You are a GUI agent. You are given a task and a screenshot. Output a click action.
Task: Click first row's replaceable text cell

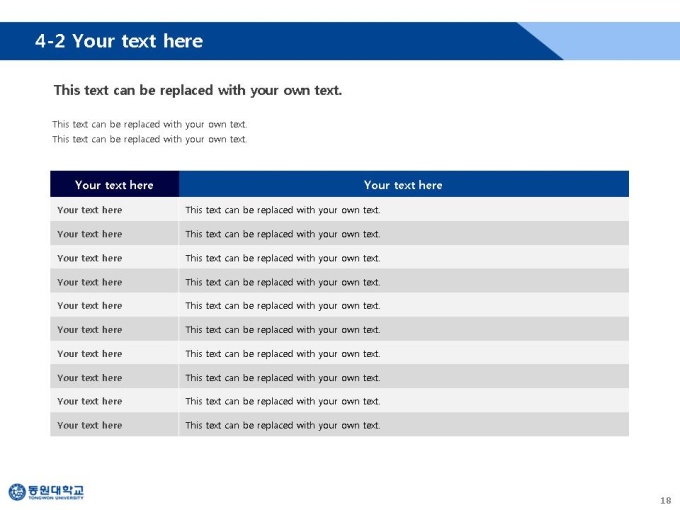click(x=404, y=209)
